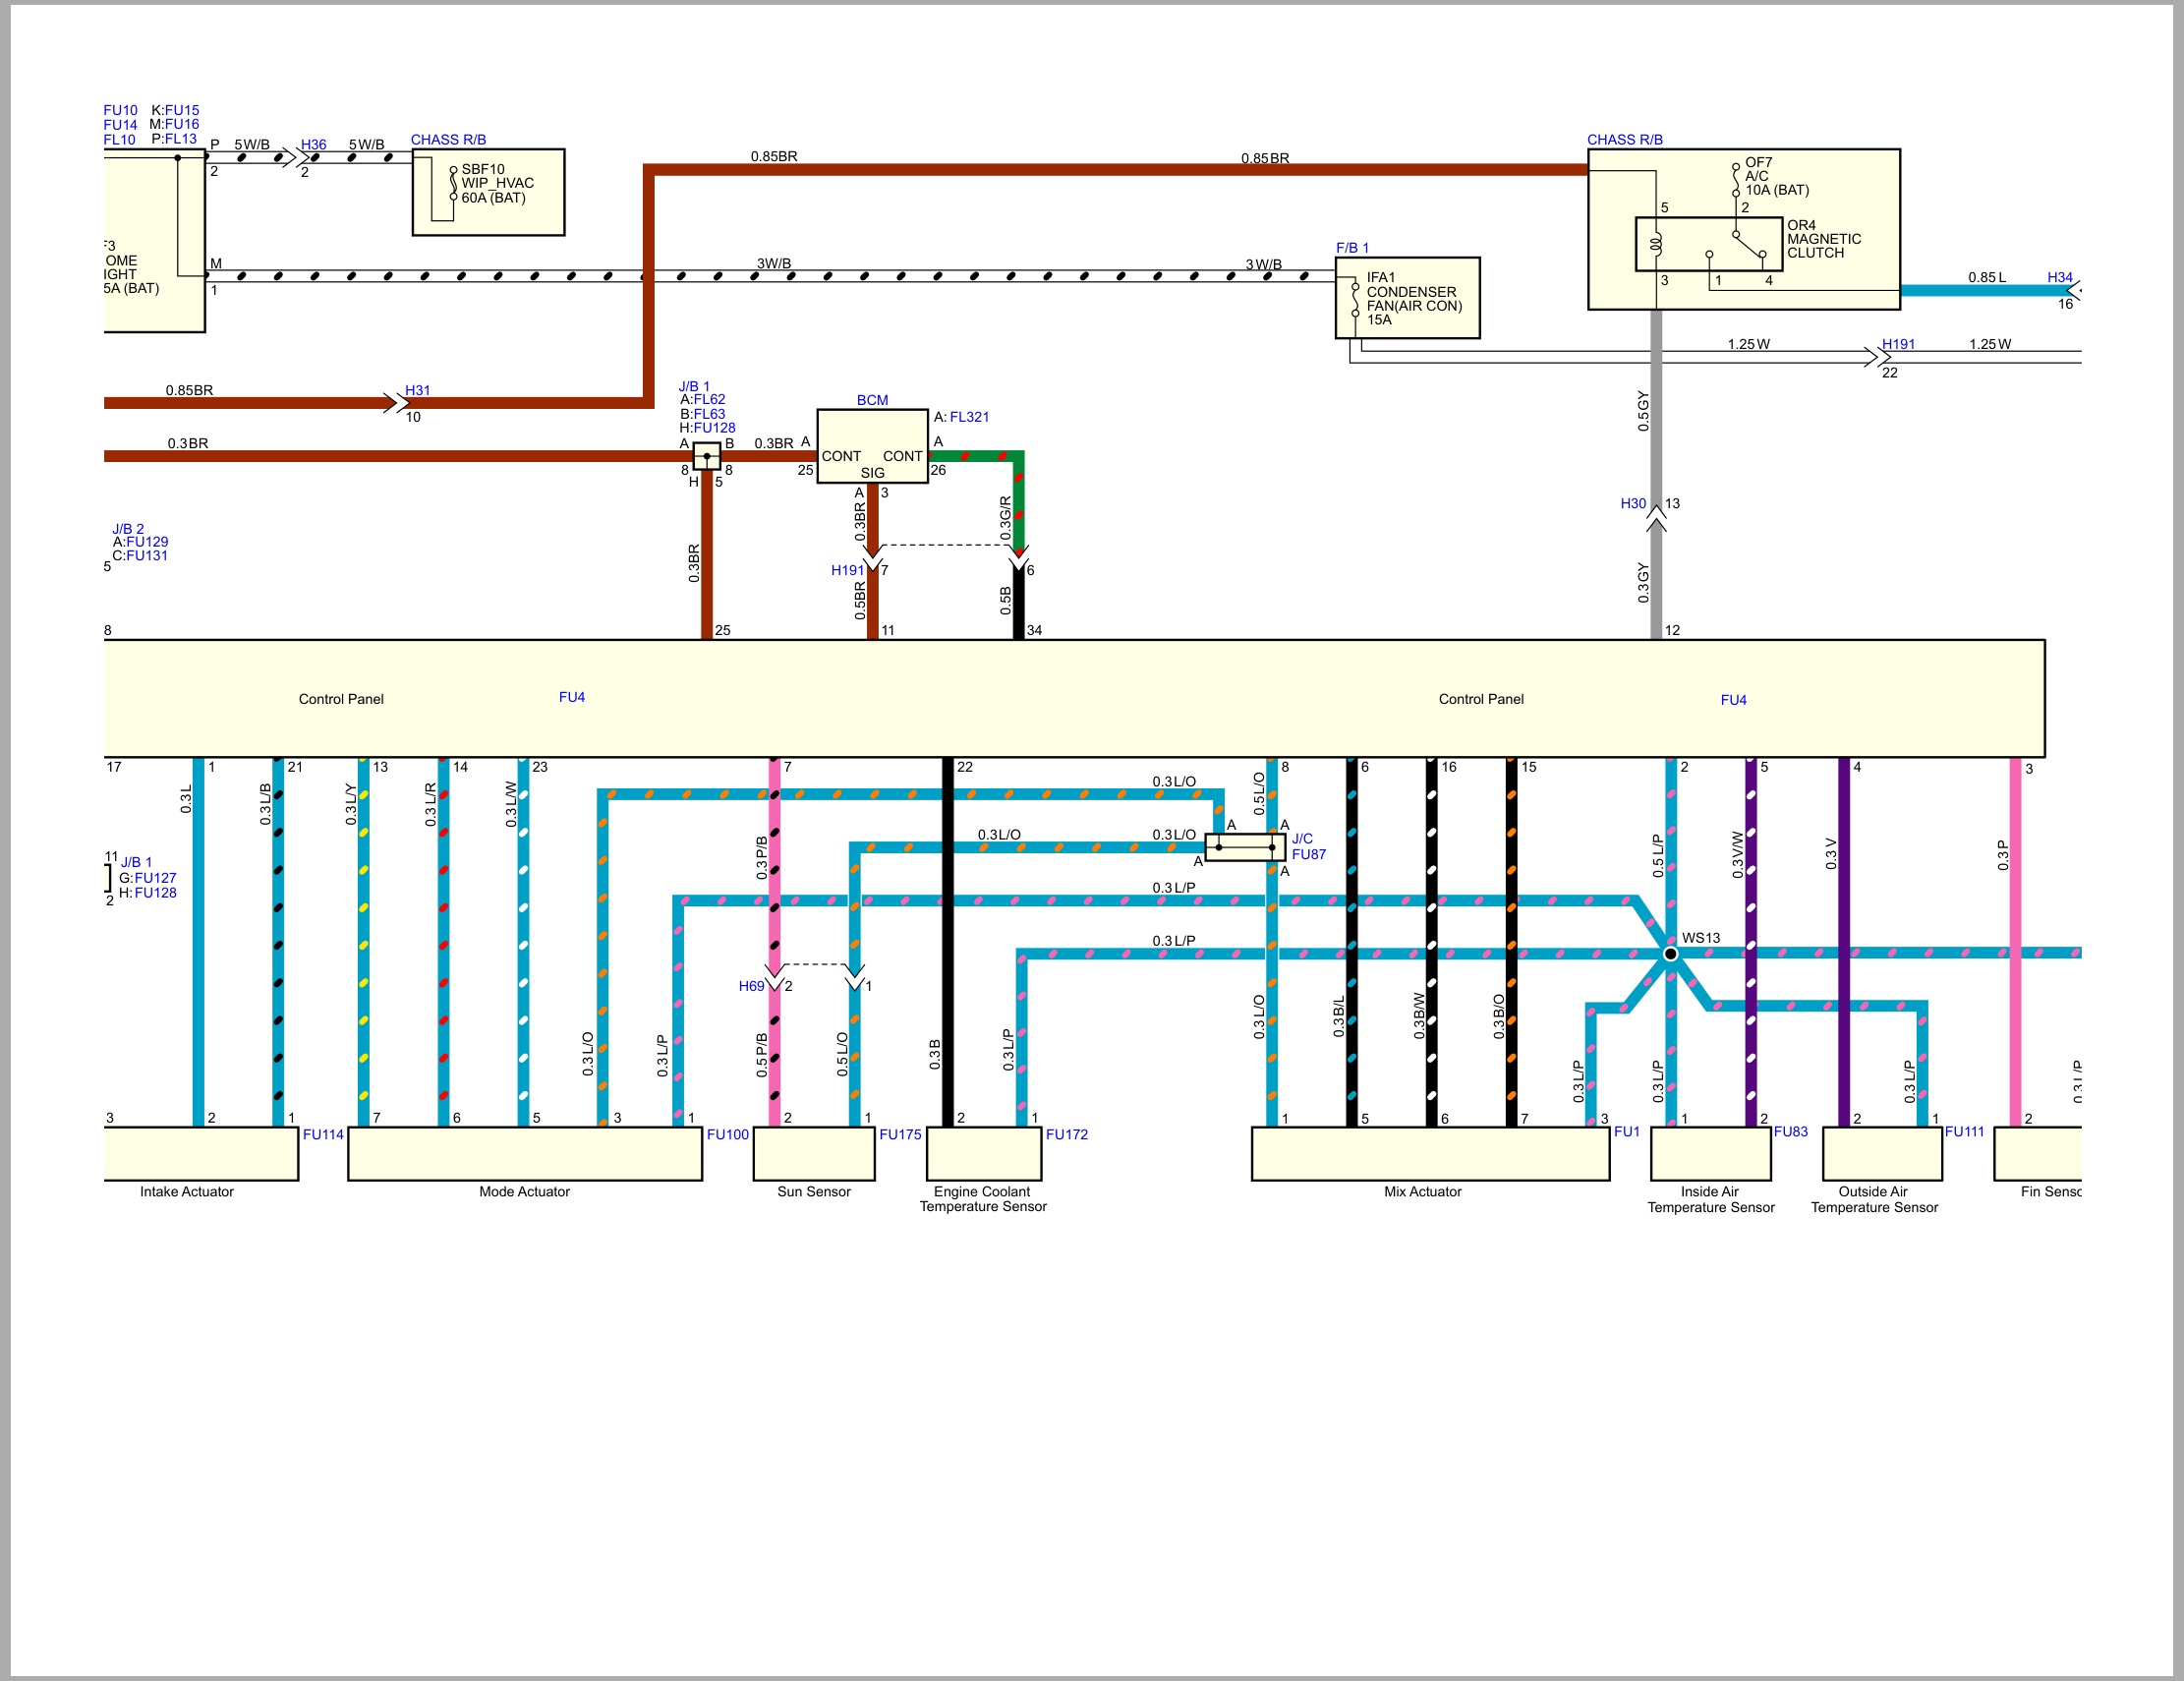This screenshot has height=1681, width=2184.
Task: Open the FL10 connector link
Action: [x=119, y=140]
